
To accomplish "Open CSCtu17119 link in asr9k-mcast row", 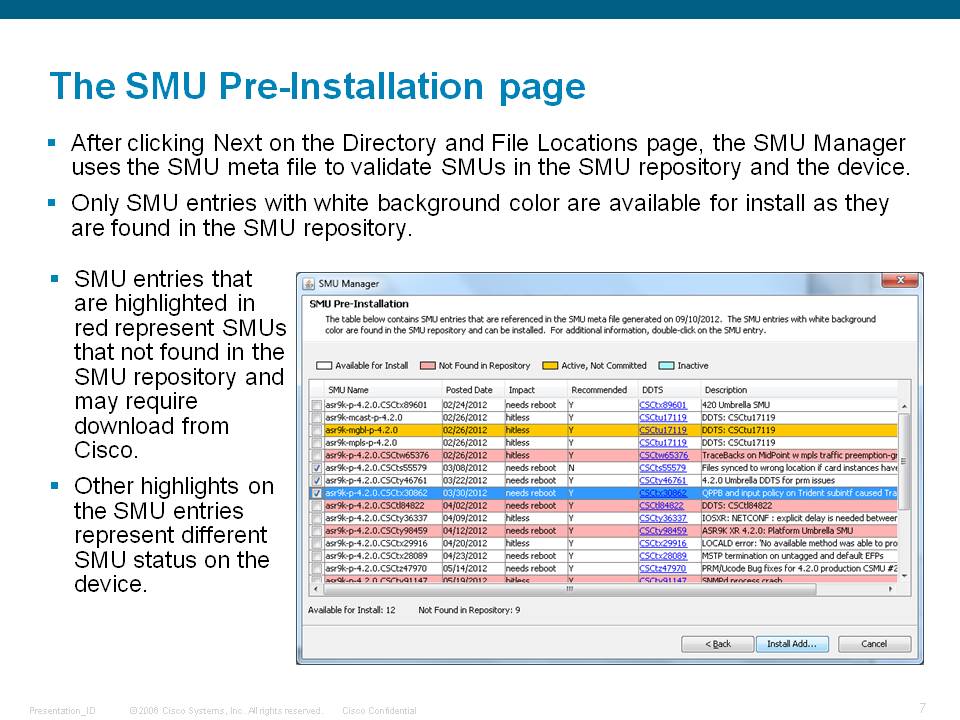I will coord(662,418).
